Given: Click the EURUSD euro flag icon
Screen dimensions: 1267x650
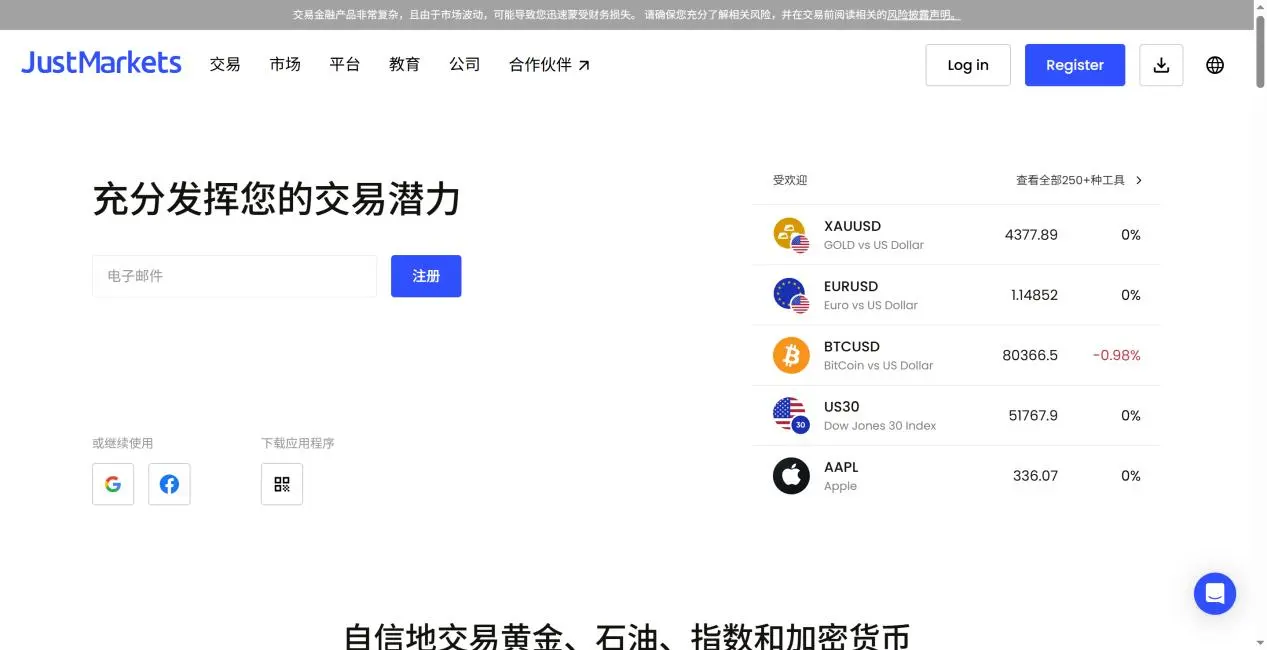Looking at the screenshot, I should pyautogui.click(x=791, y=295).
